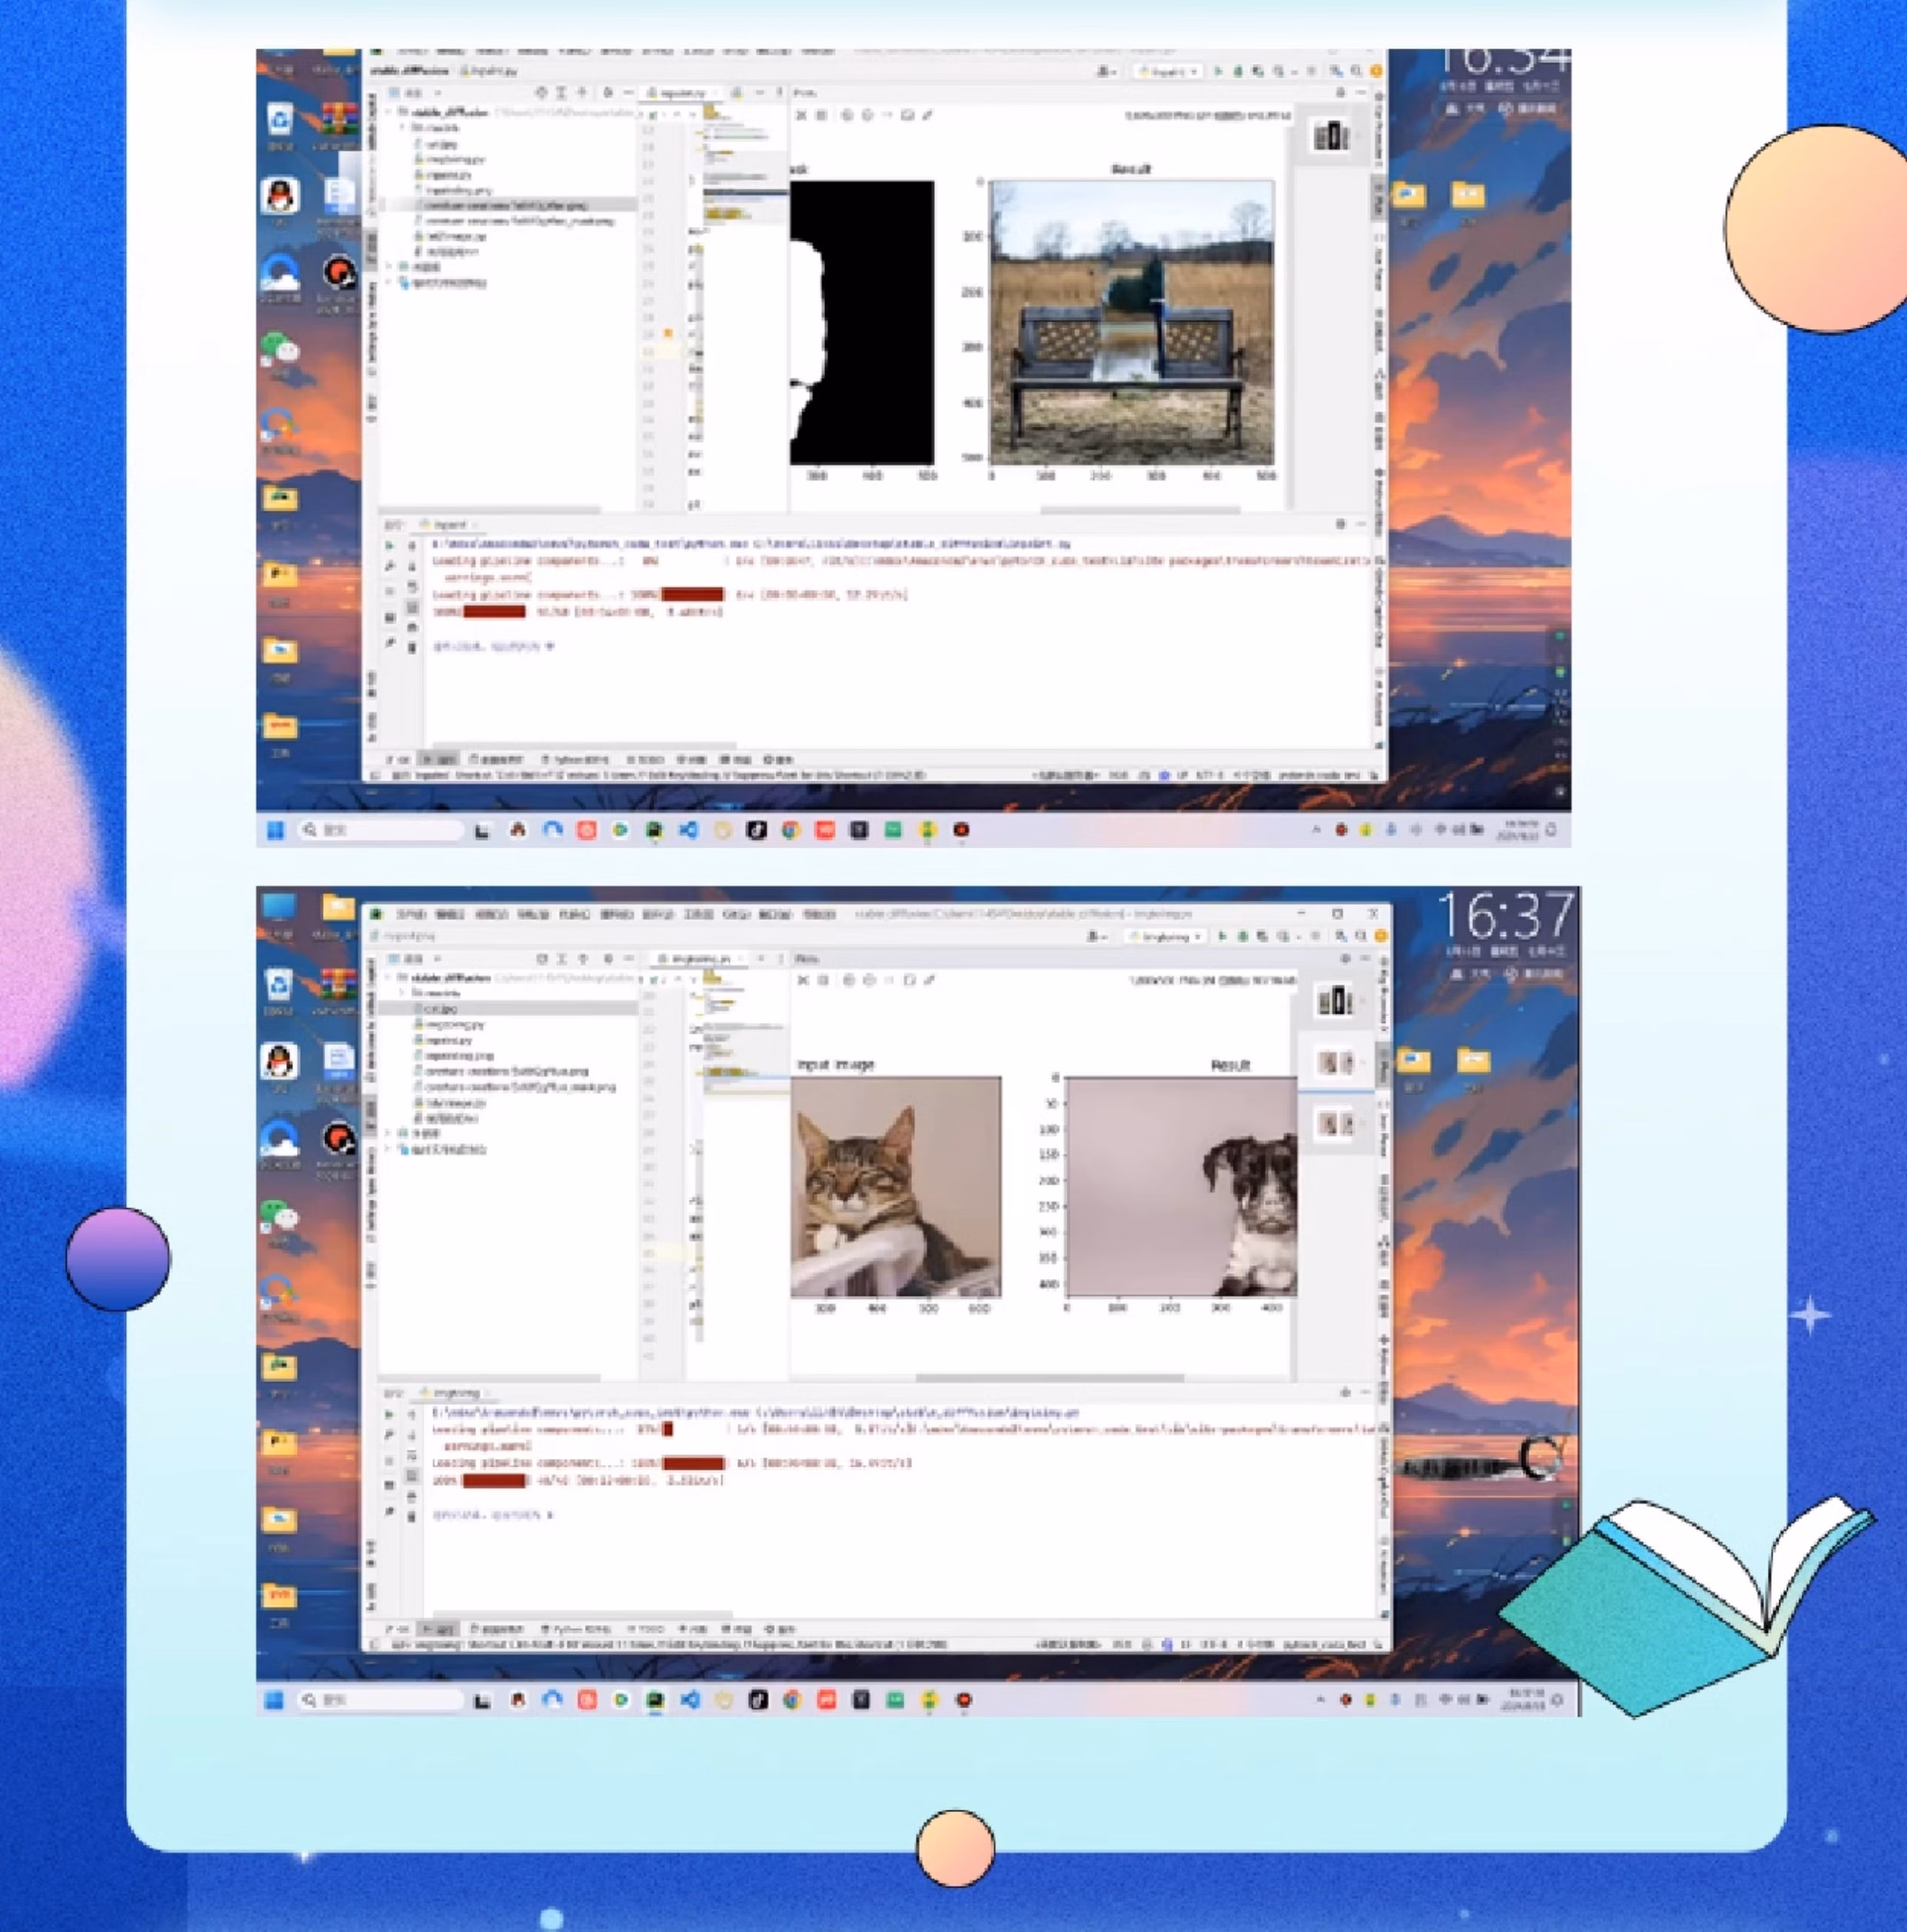
Task: Click Python Console button in cat-window bottom bar
Action: 575,1629
